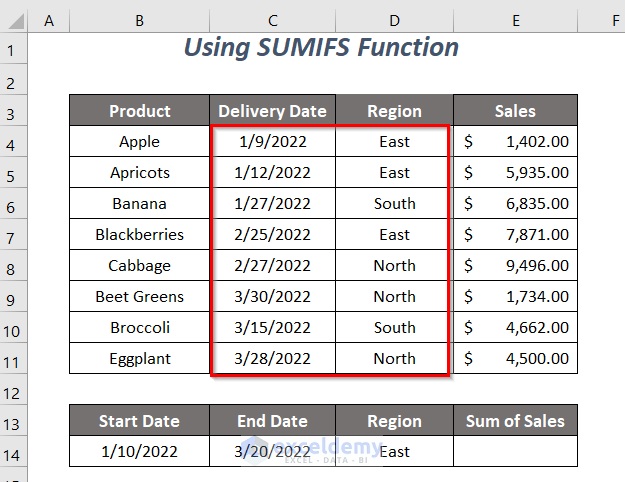Select the Blackberries product cell
This screenshot has width=625, height=482.
coord(139,235)
